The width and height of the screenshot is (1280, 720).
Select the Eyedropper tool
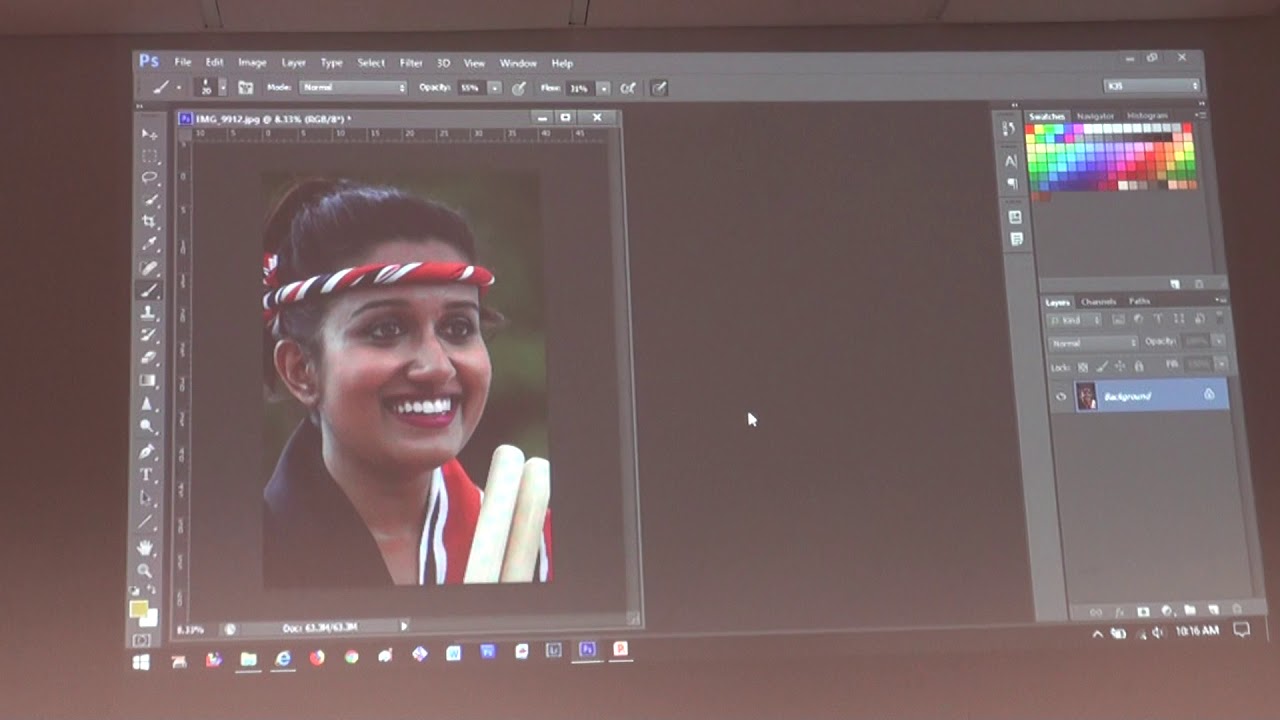149,244
